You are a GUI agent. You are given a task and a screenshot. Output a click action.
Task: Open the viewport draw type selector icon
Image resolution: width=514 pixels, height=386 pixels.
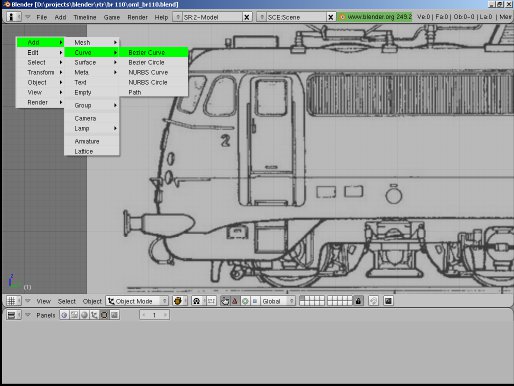(178, 301)
